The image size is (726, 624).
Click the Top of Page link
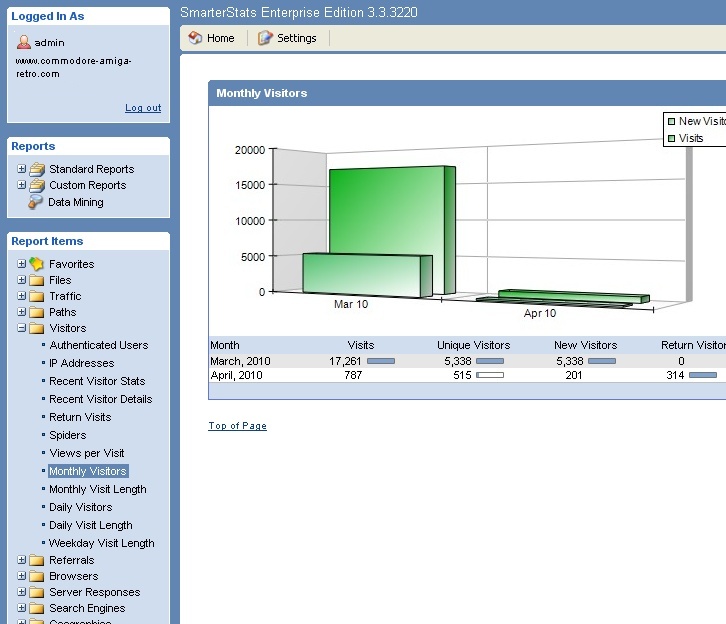(x=237, y=426)
